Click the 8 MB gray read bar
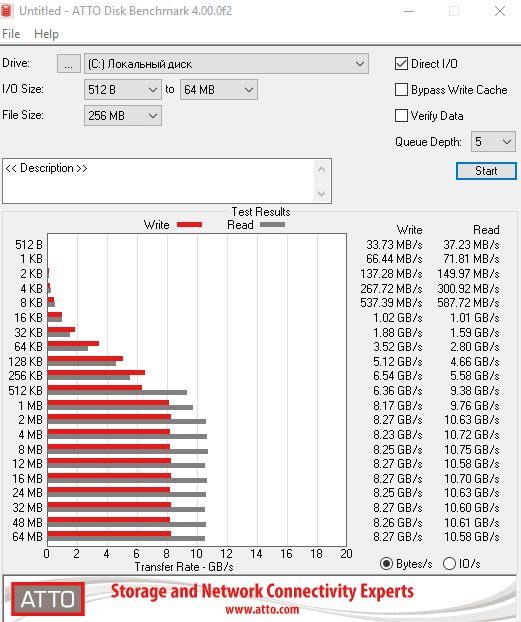Screen dimensions: 521x622 tap(127, 451)
